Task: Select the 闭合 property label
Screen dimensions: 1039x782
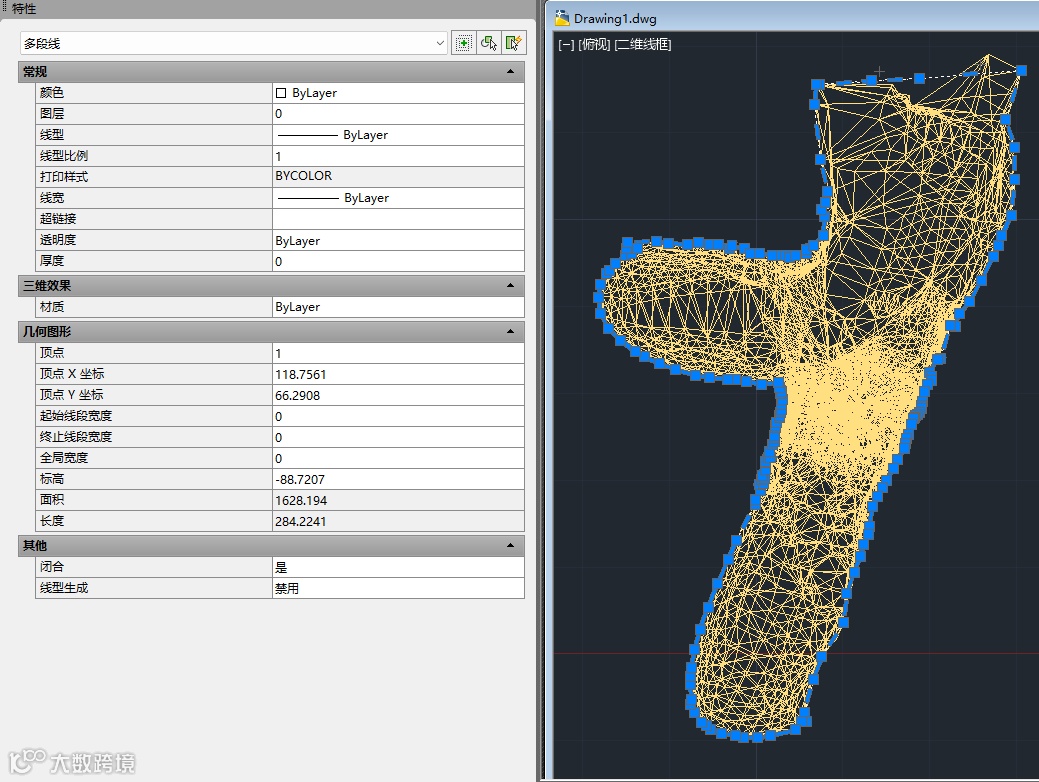Action: click(x=52, y=567)
